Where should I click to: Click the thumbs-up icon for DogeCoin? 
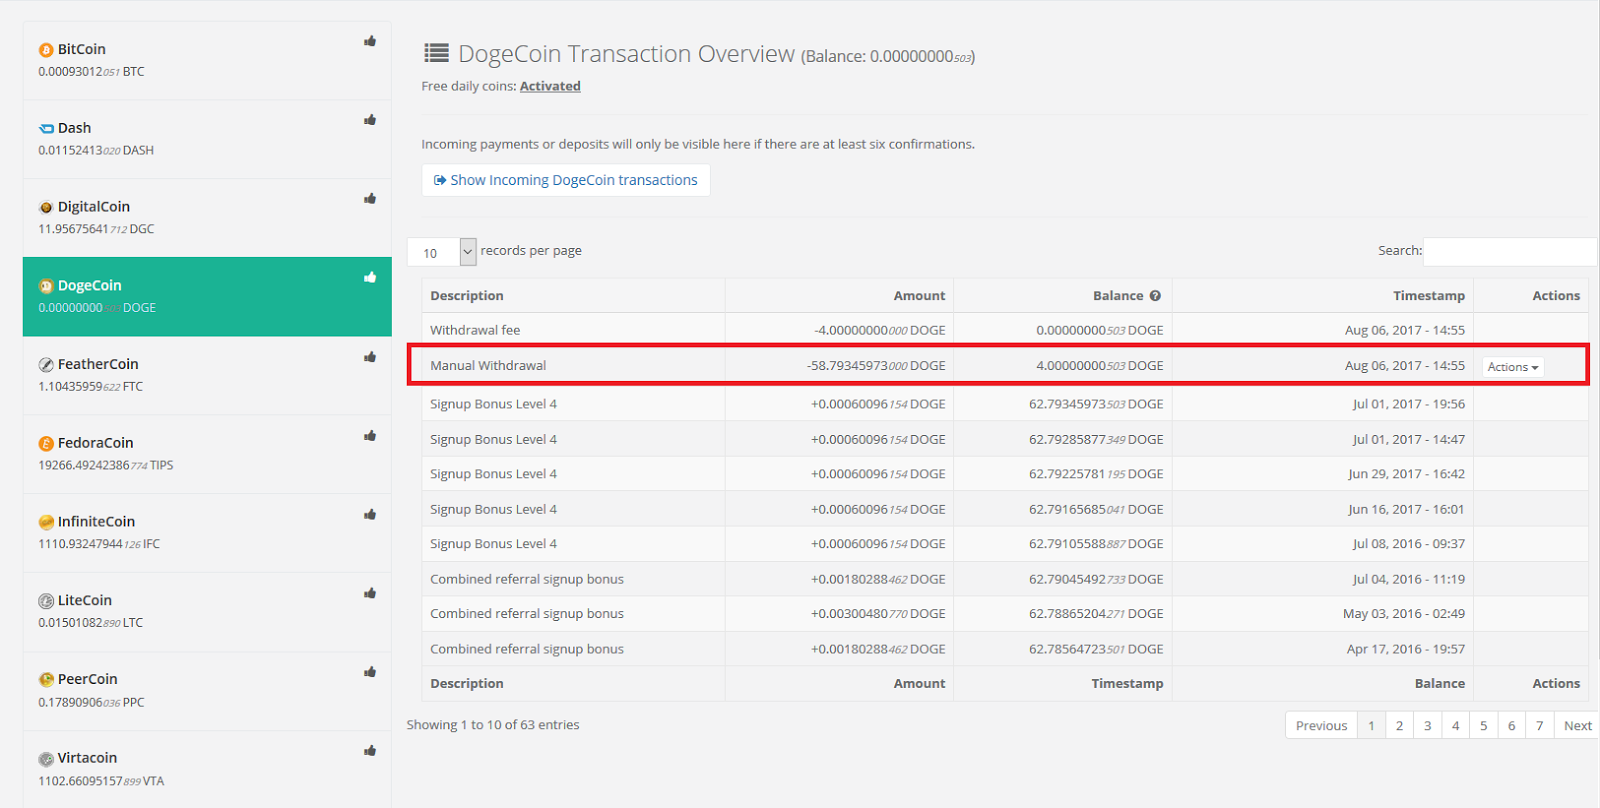pos(370,277)
